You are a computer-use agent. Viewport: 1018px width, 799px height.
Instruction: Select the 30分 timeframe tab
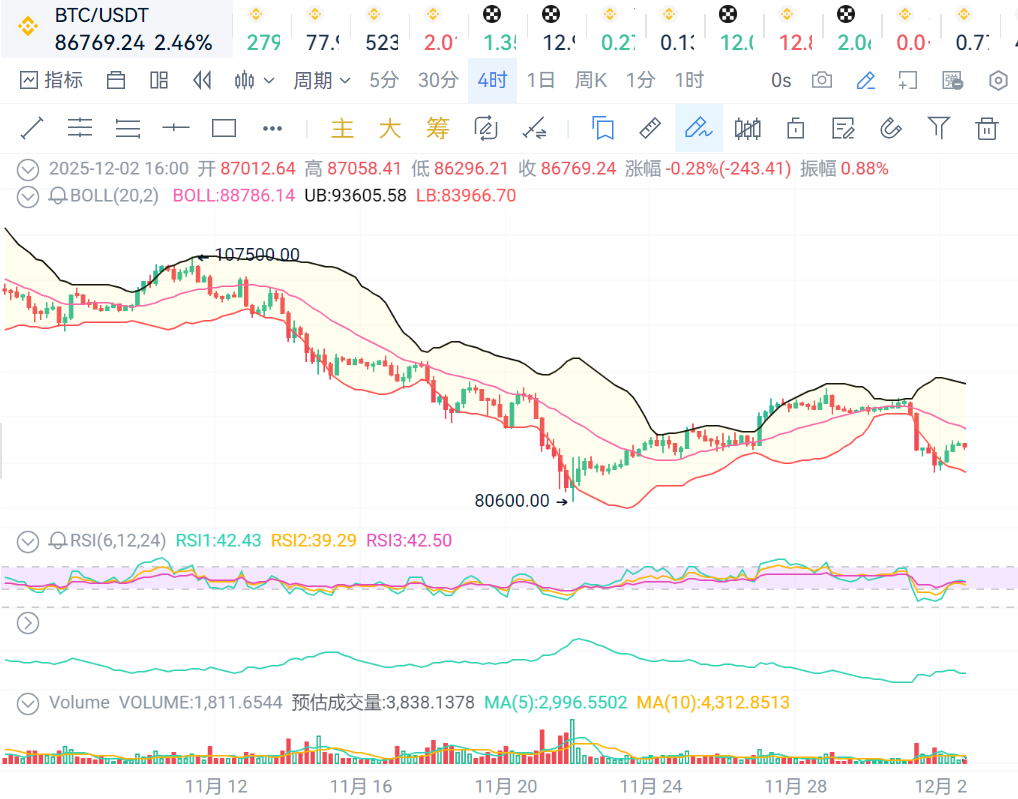pyautogui.click(x=438, y=80)
